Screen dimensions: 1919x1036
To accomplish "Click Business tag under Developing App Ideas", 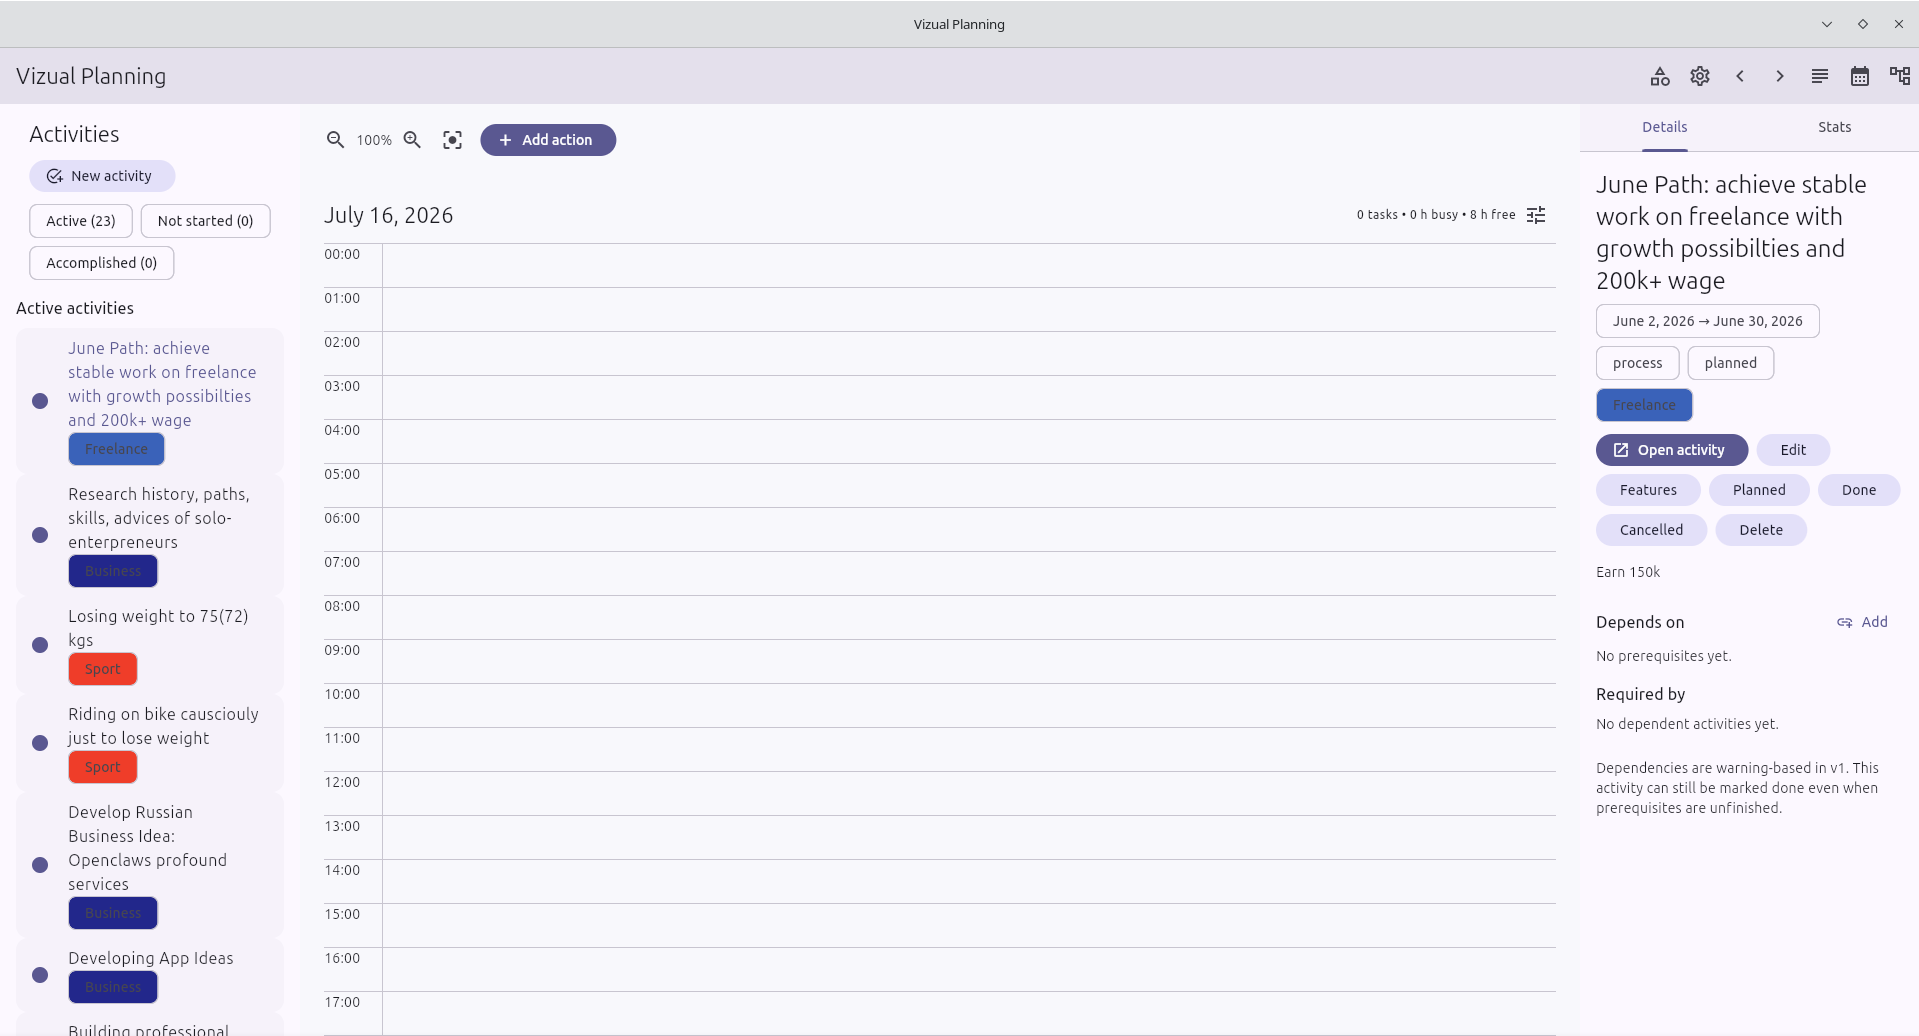I will 113,987.
